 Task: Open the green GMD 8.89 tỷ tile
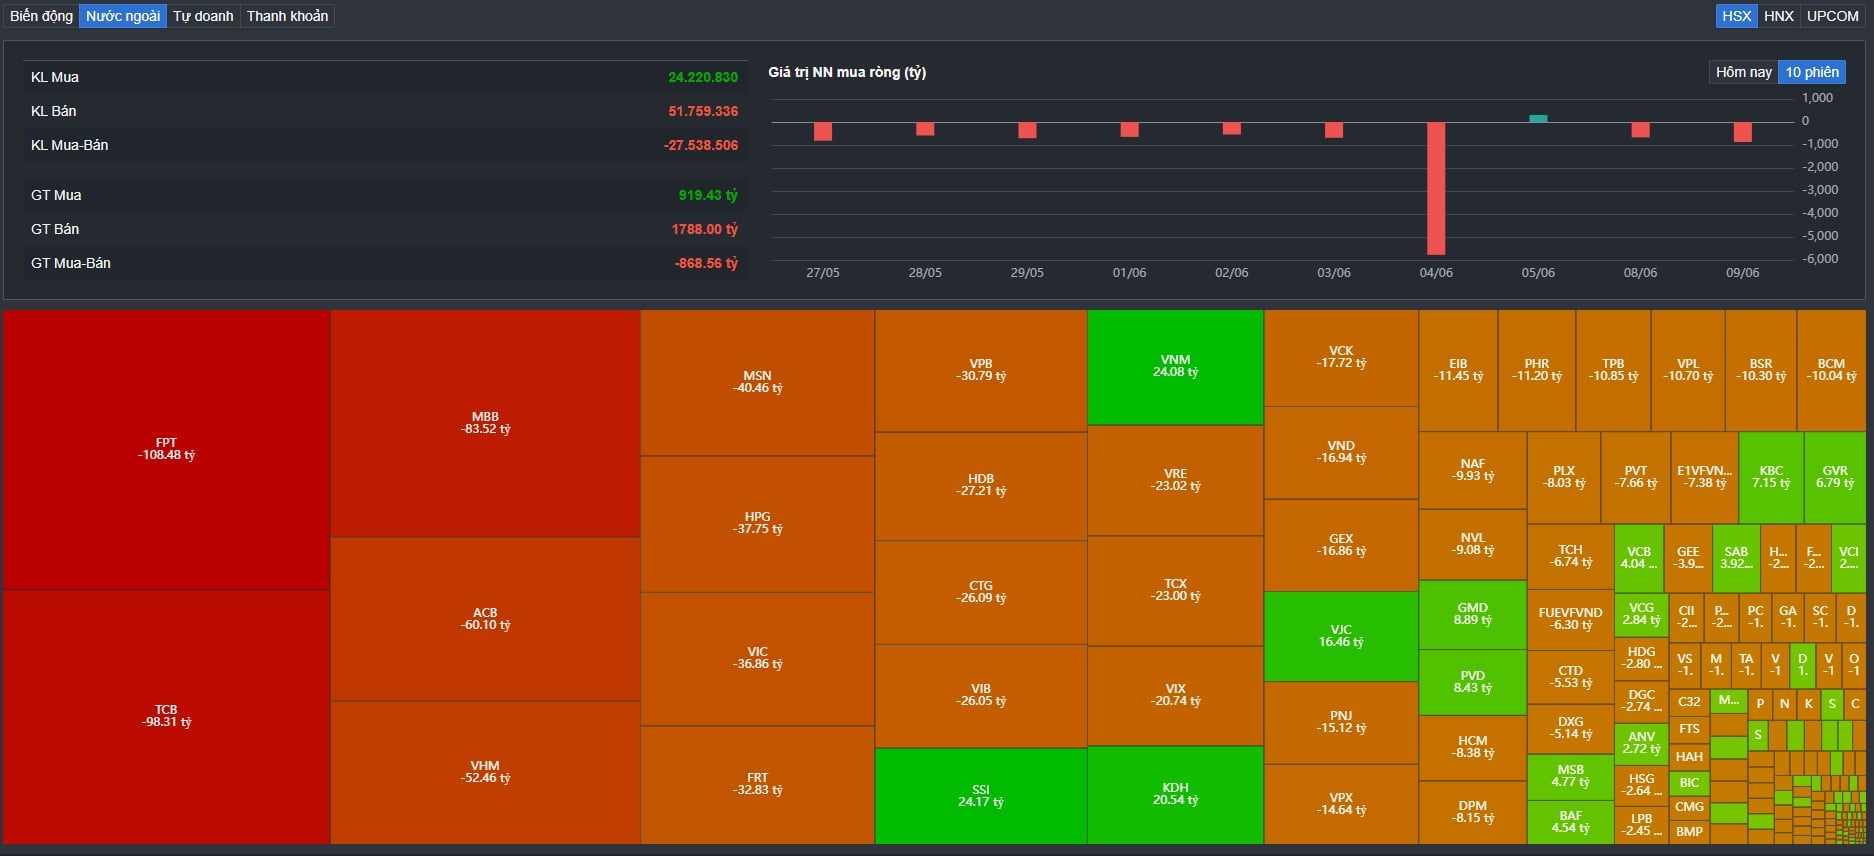click(1473, 614)
